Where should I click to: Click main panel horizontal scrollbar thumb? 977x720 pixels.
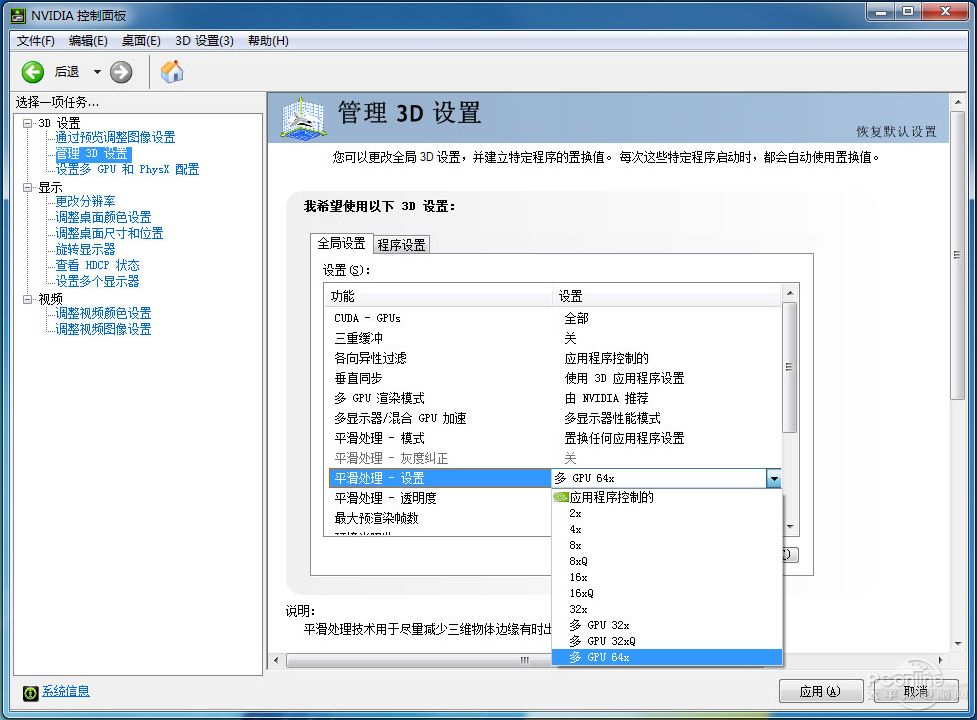[524, 660]
